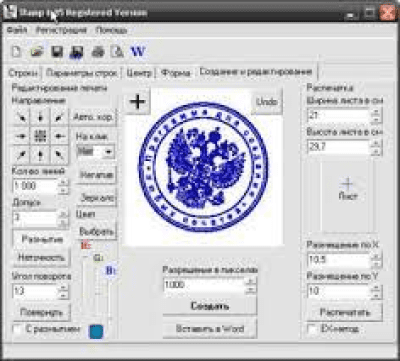Click the Размытие button
The width and height of the screenshot is (400, 361).
pos(42,239)
